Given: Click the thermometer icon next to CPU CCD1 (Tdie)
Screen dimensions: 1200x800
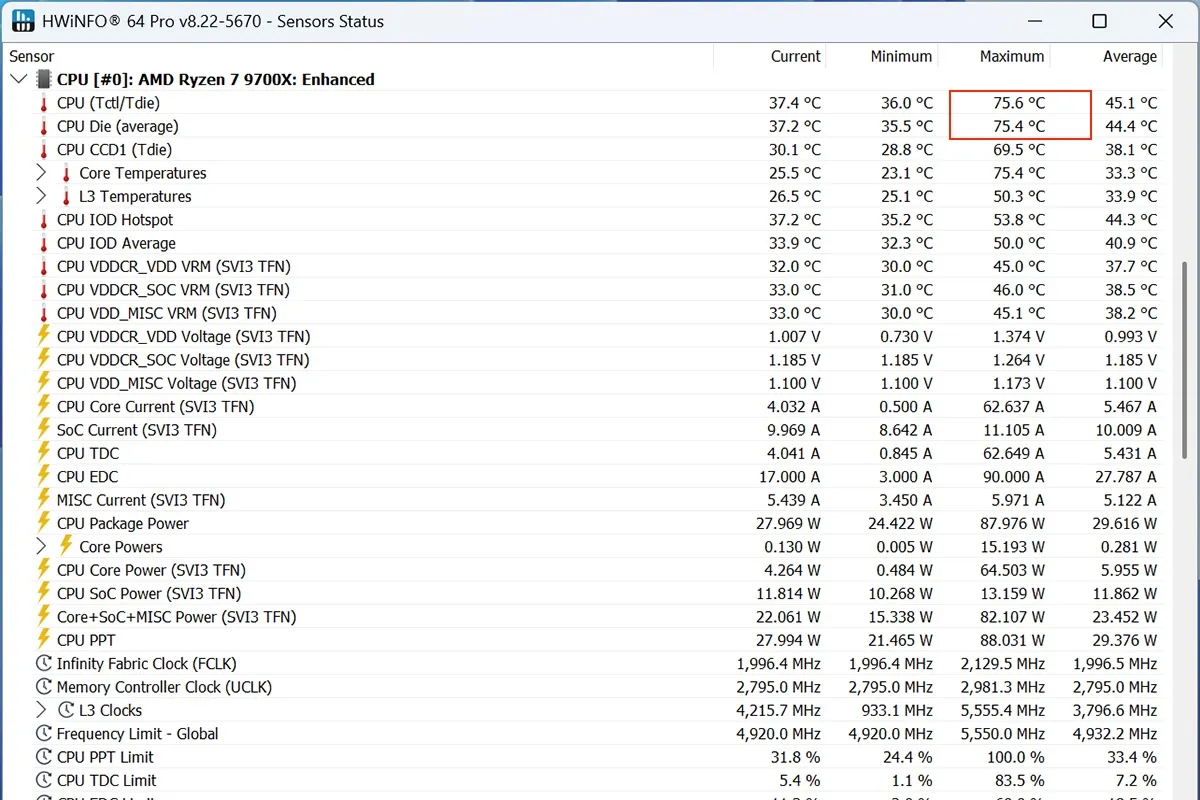Looking at the screenshot, I should point(43,150).
